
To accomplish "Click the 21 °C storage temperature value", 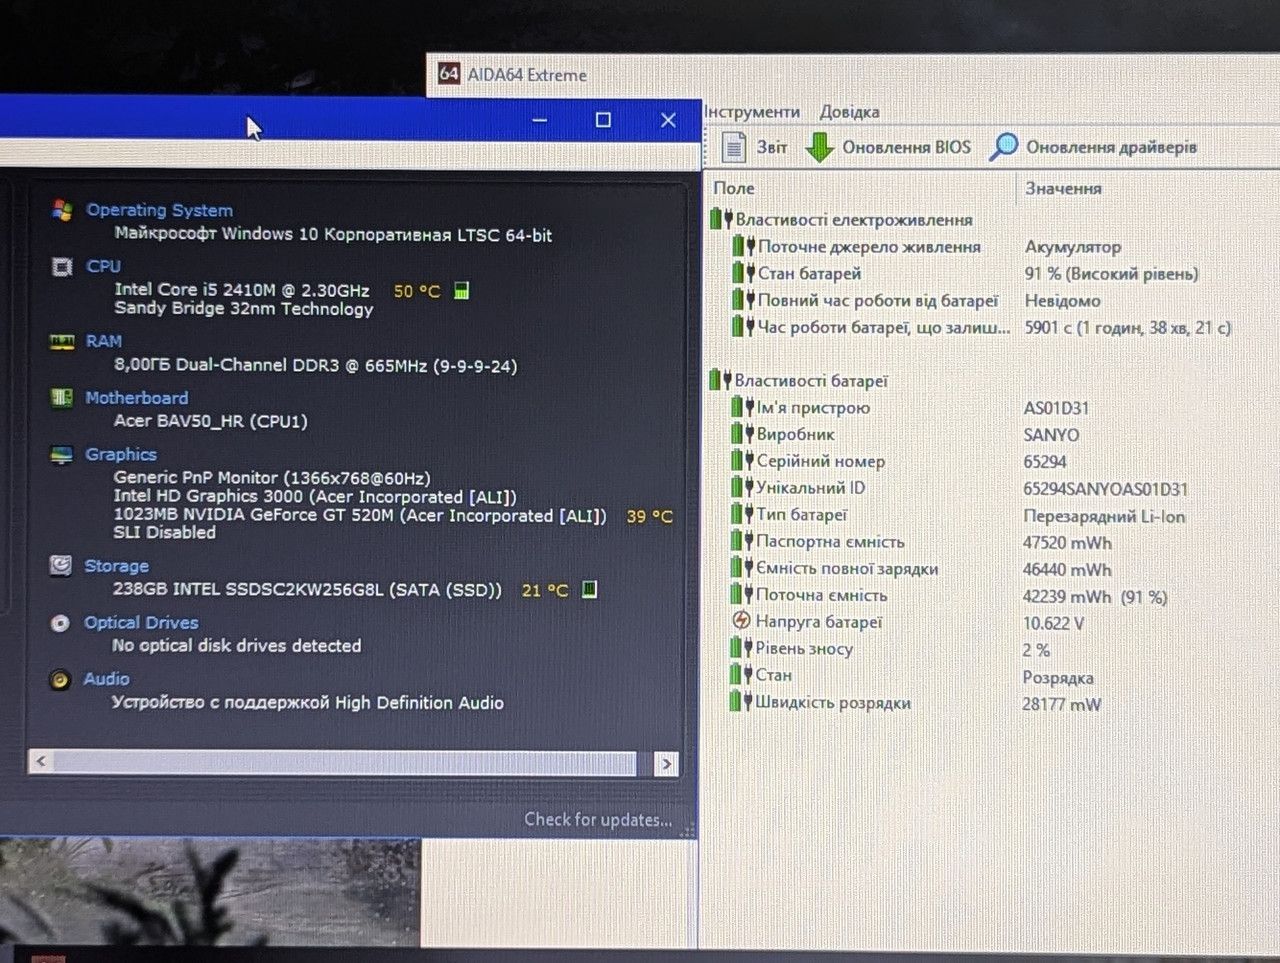I will (545, 590).
